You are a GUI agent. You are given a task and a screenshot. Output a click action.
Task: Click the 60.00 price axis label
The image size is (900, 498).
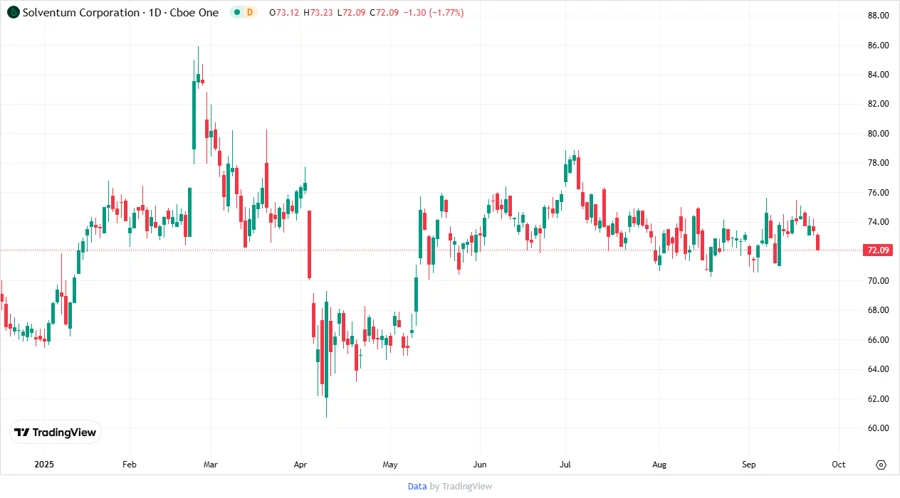878,428
